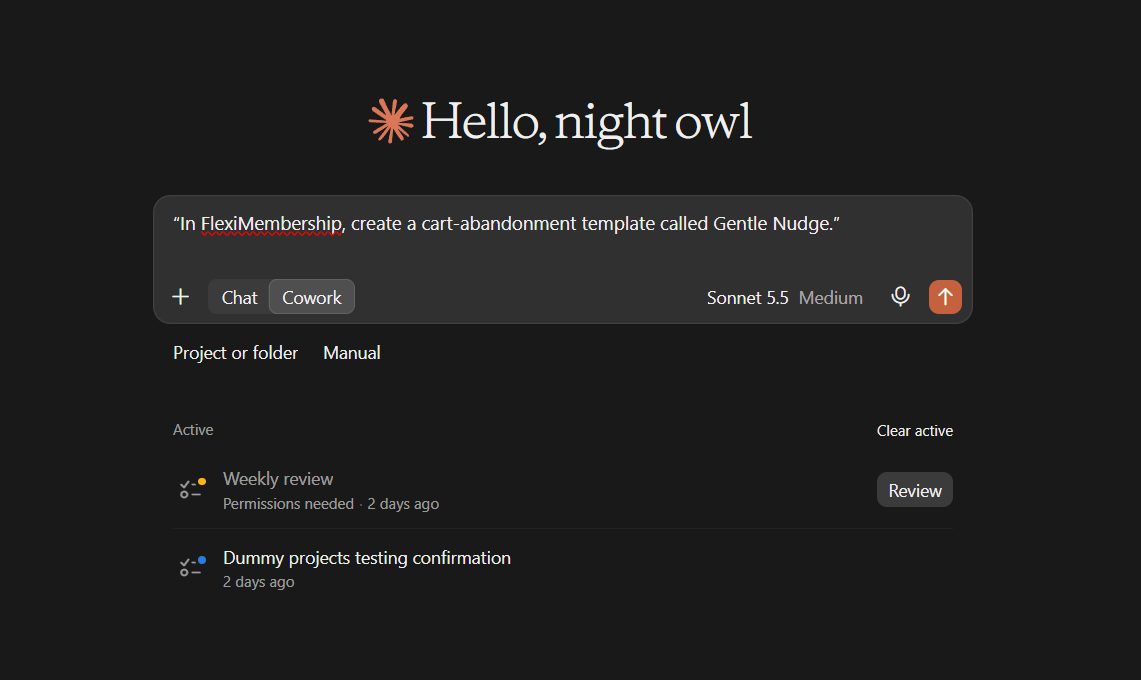Select the Cowork mode toggle
The image size is (1141, 680).
tap(311, 297)
